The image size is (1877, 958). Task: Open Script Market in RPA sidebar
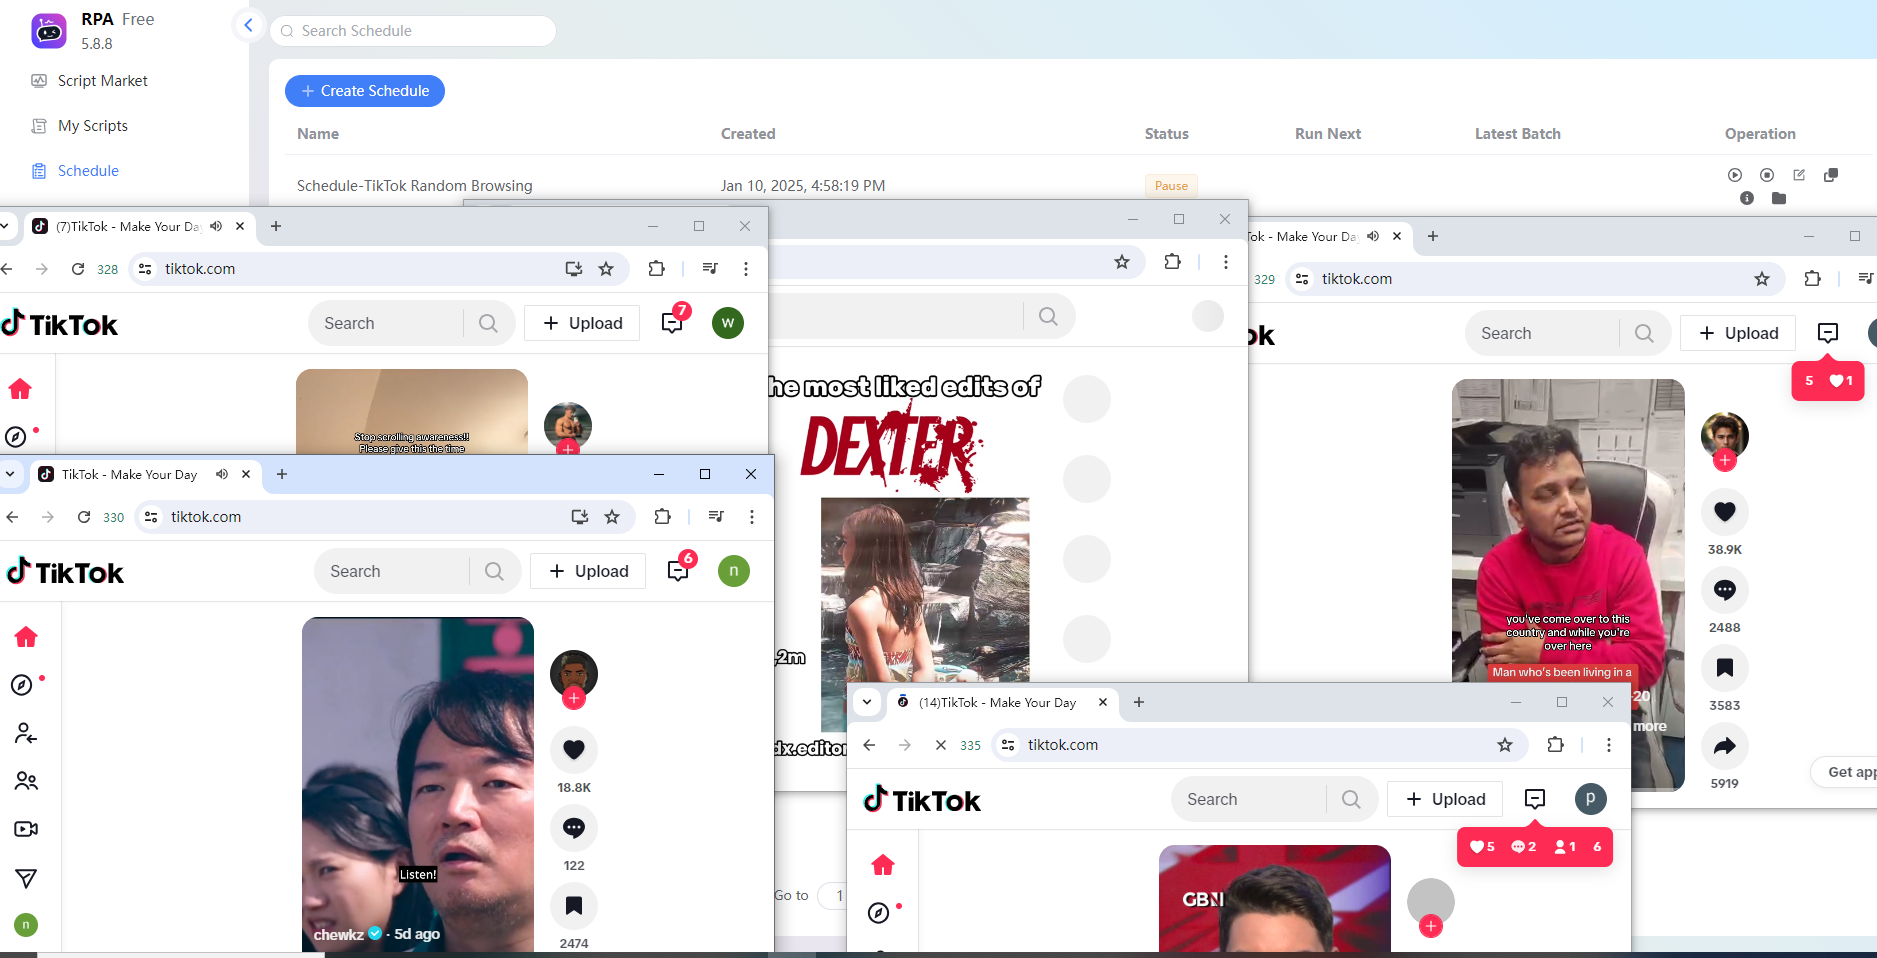[x=102, y=81]
